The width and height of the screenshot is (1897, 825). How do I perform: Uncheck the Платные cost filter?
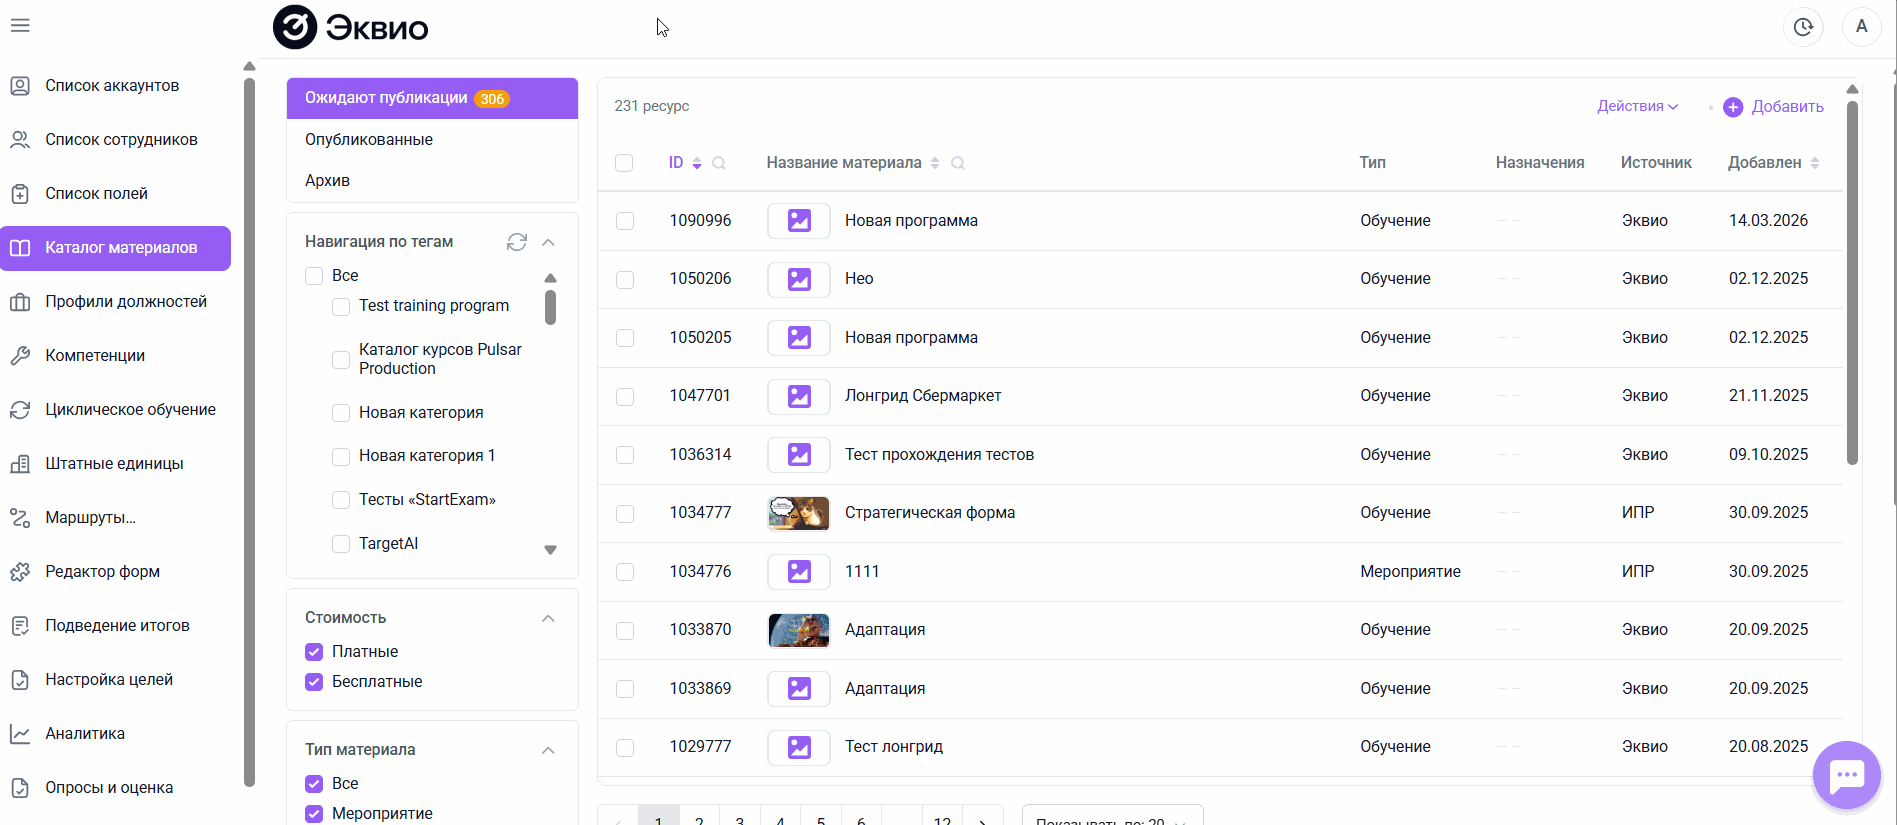click(314, 652)
